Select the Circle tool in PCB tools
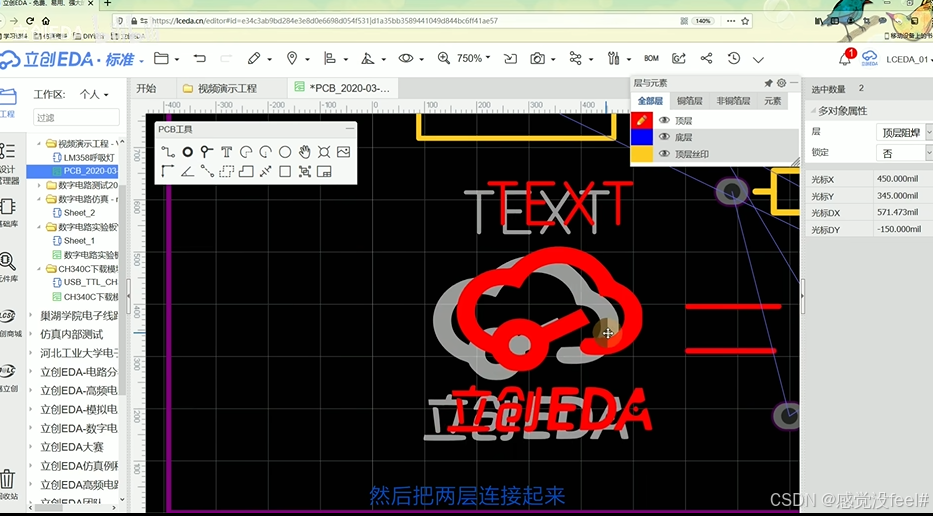 pyautogui.click(x=285, y=152)
